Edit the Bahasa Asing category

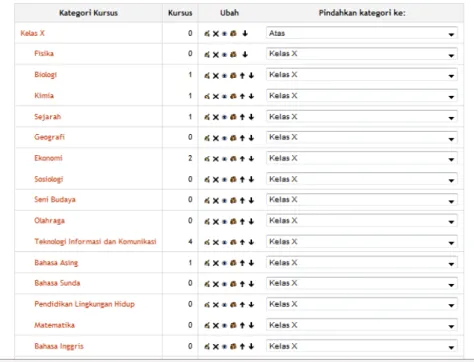point(207,263)
